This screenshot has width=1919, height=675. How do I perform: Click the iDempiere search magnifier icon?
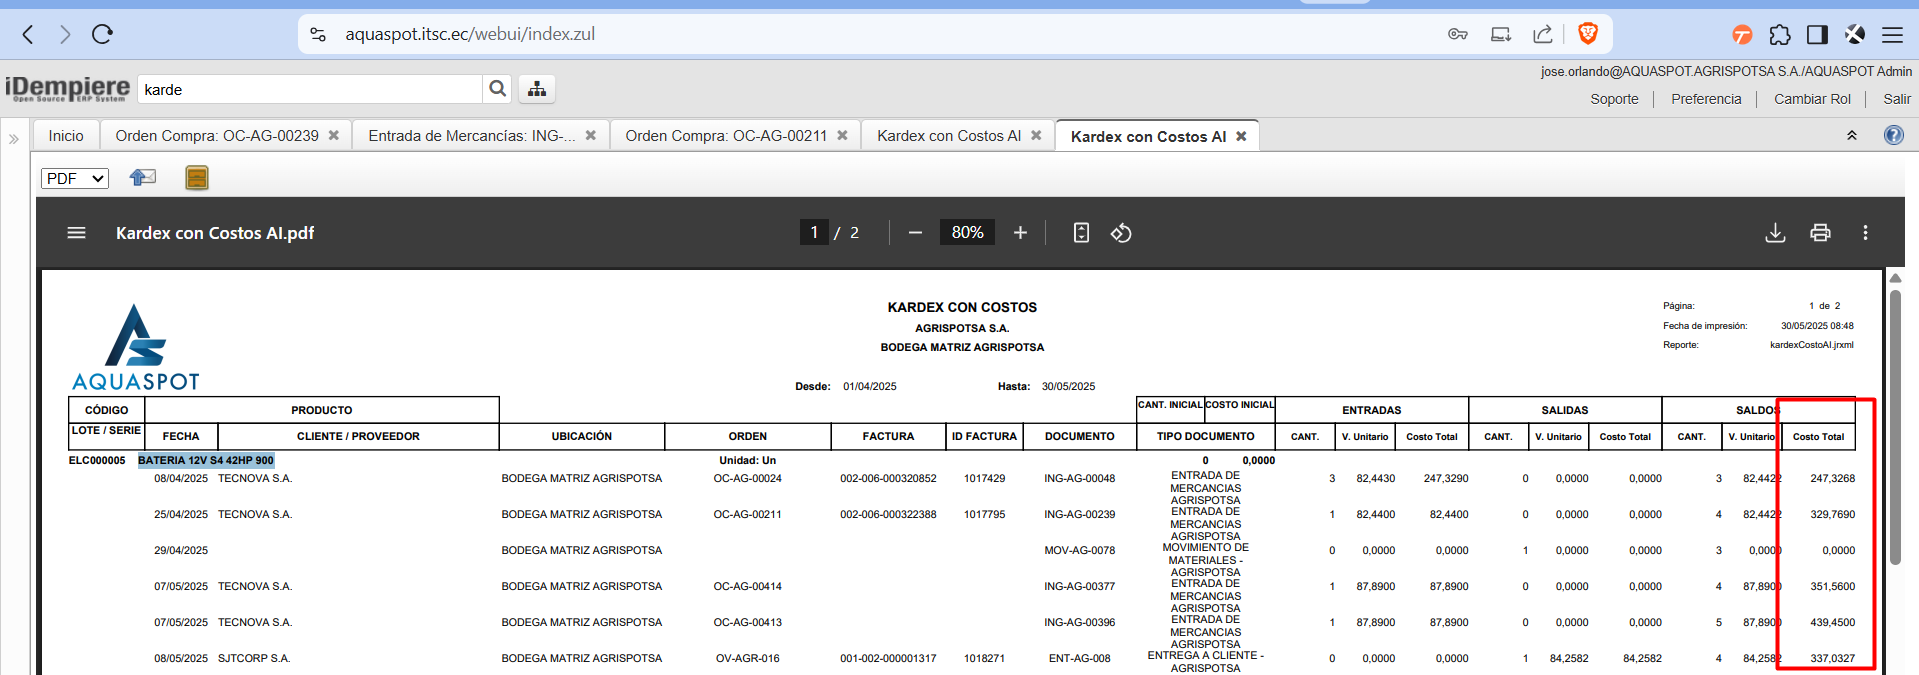tap(497, 89)
